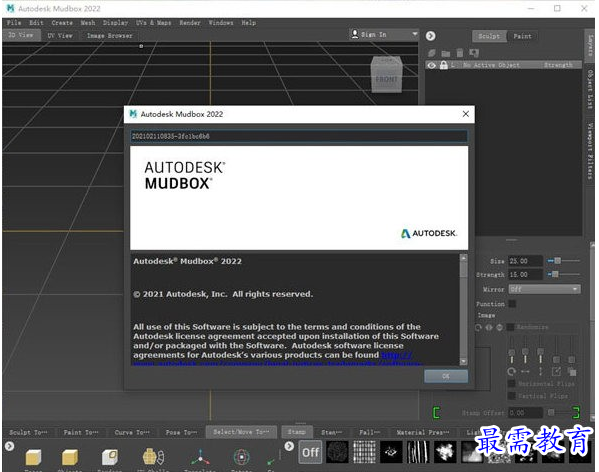Switch to the UV View tab
599x472 pixels.
click(x=60, y=36)
